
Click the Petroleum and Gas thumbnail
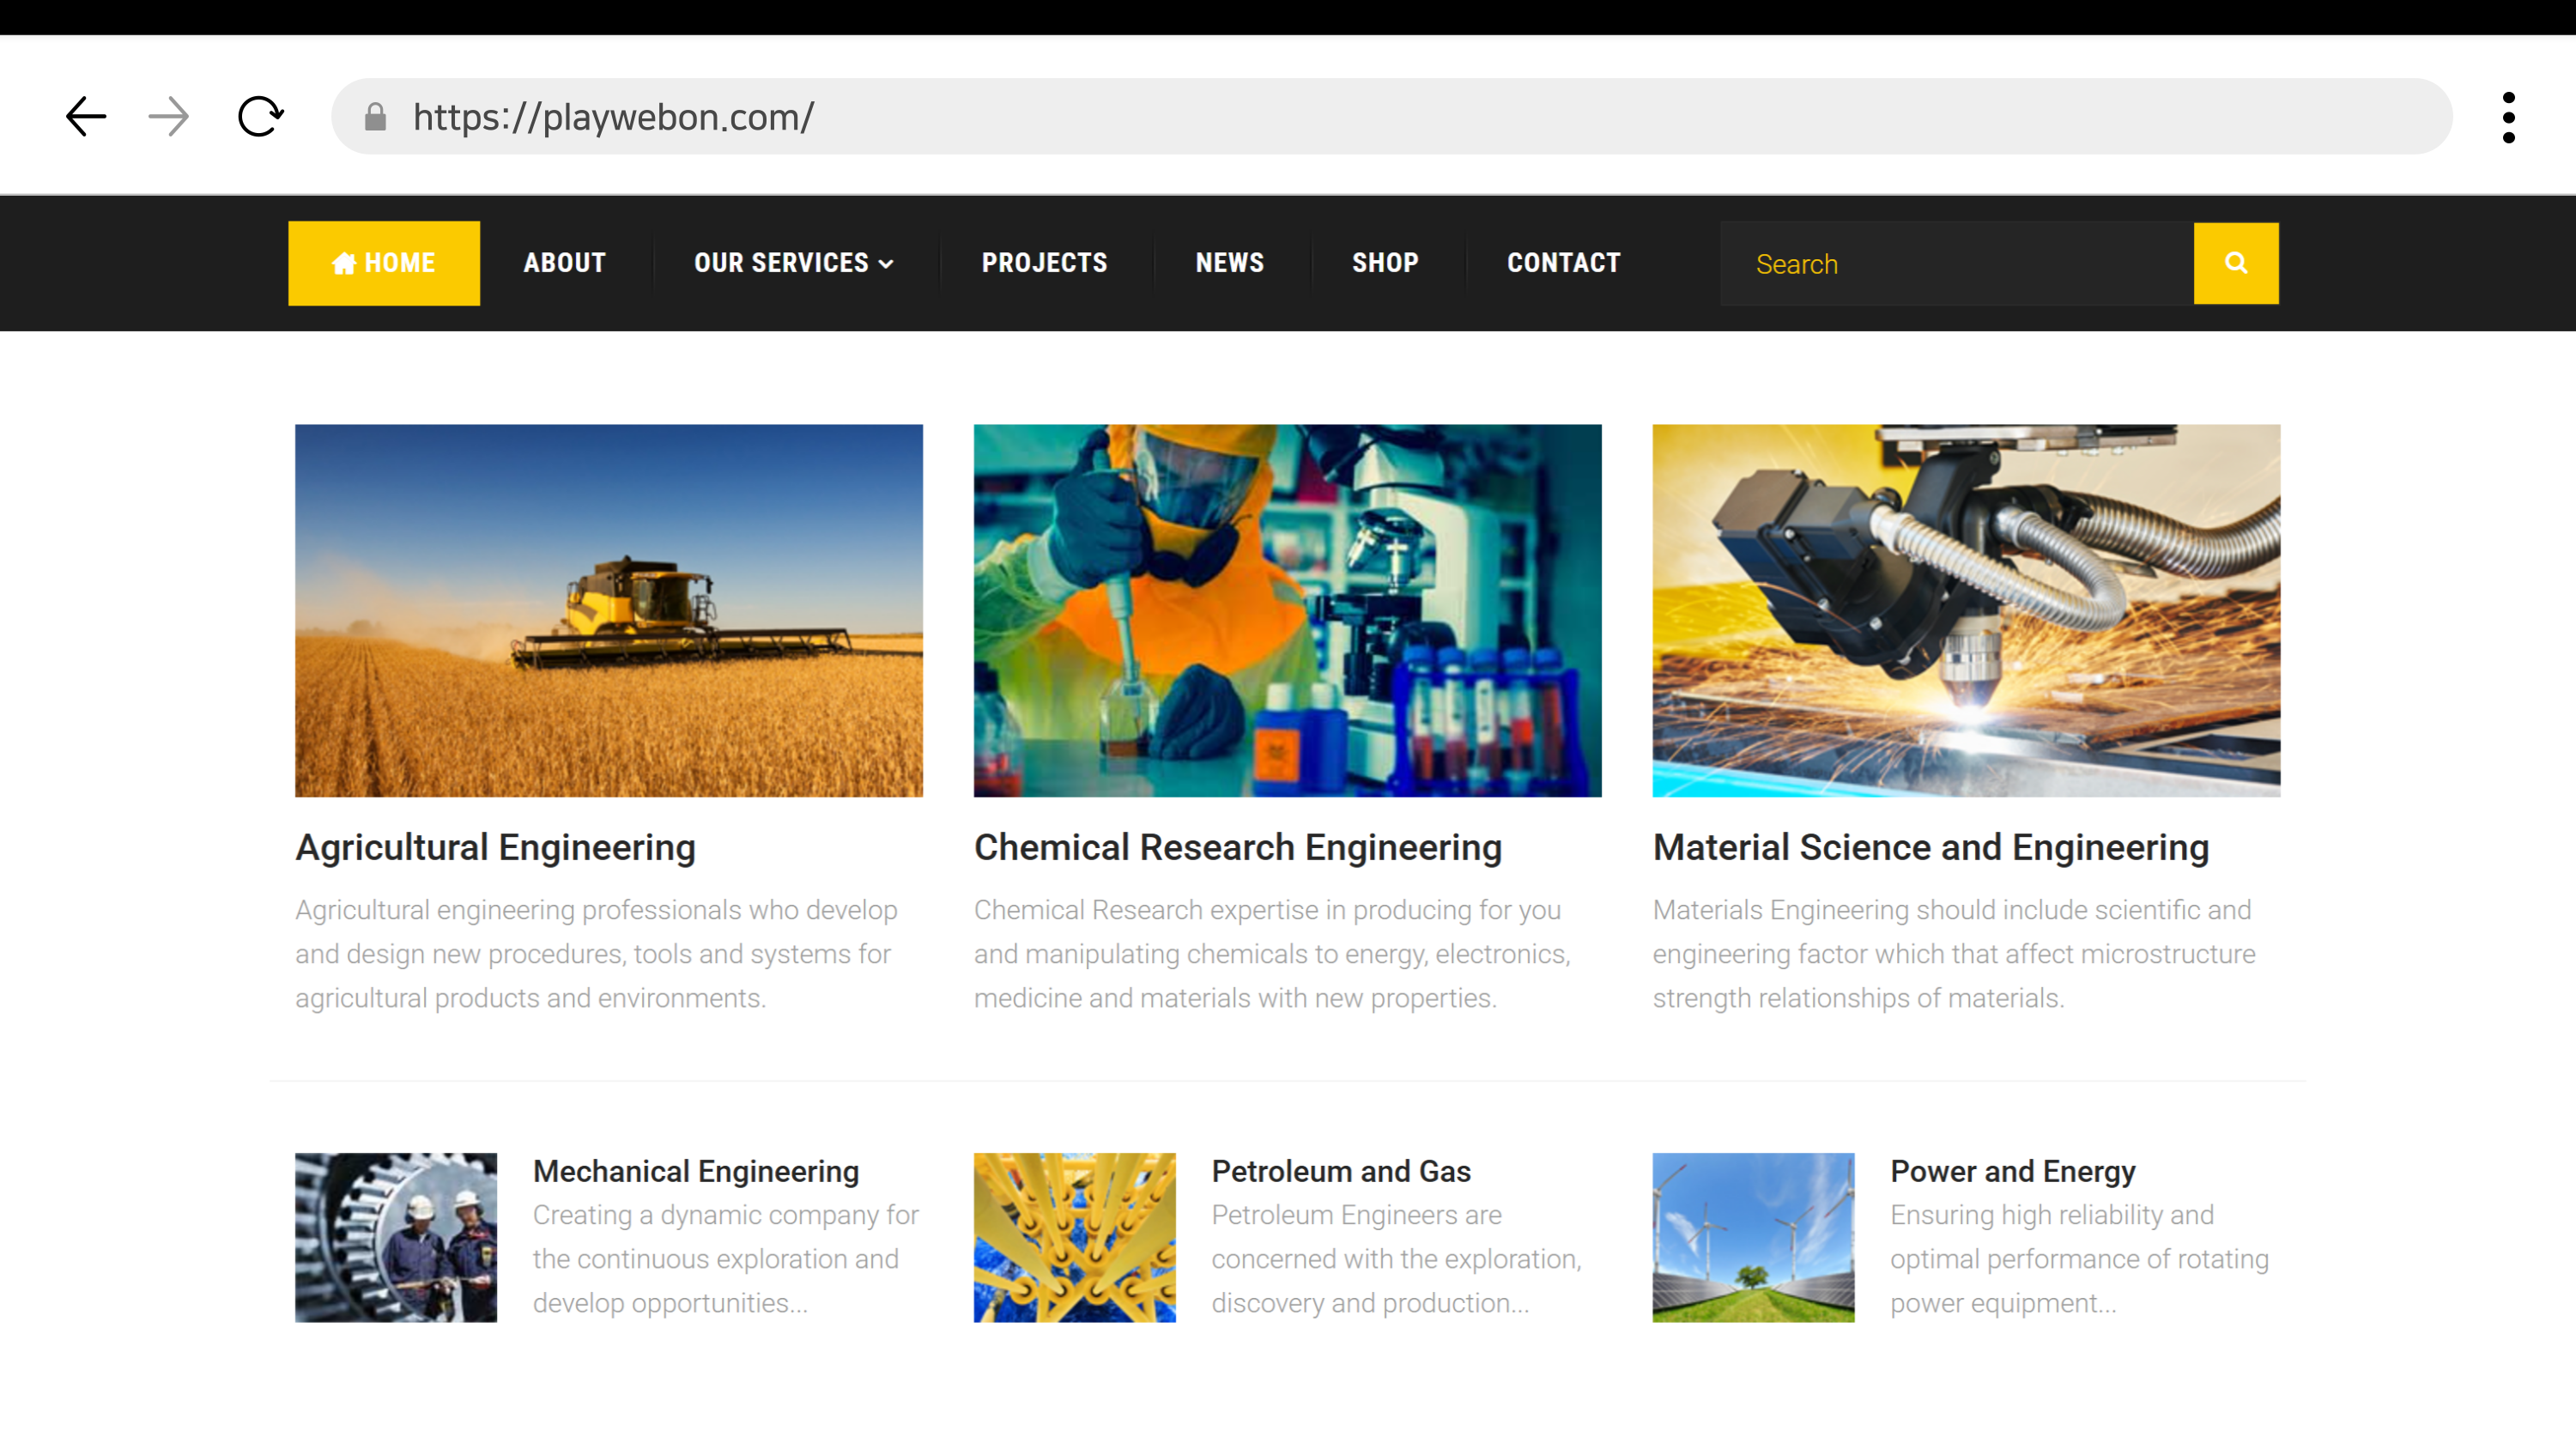point(1074,1237)
